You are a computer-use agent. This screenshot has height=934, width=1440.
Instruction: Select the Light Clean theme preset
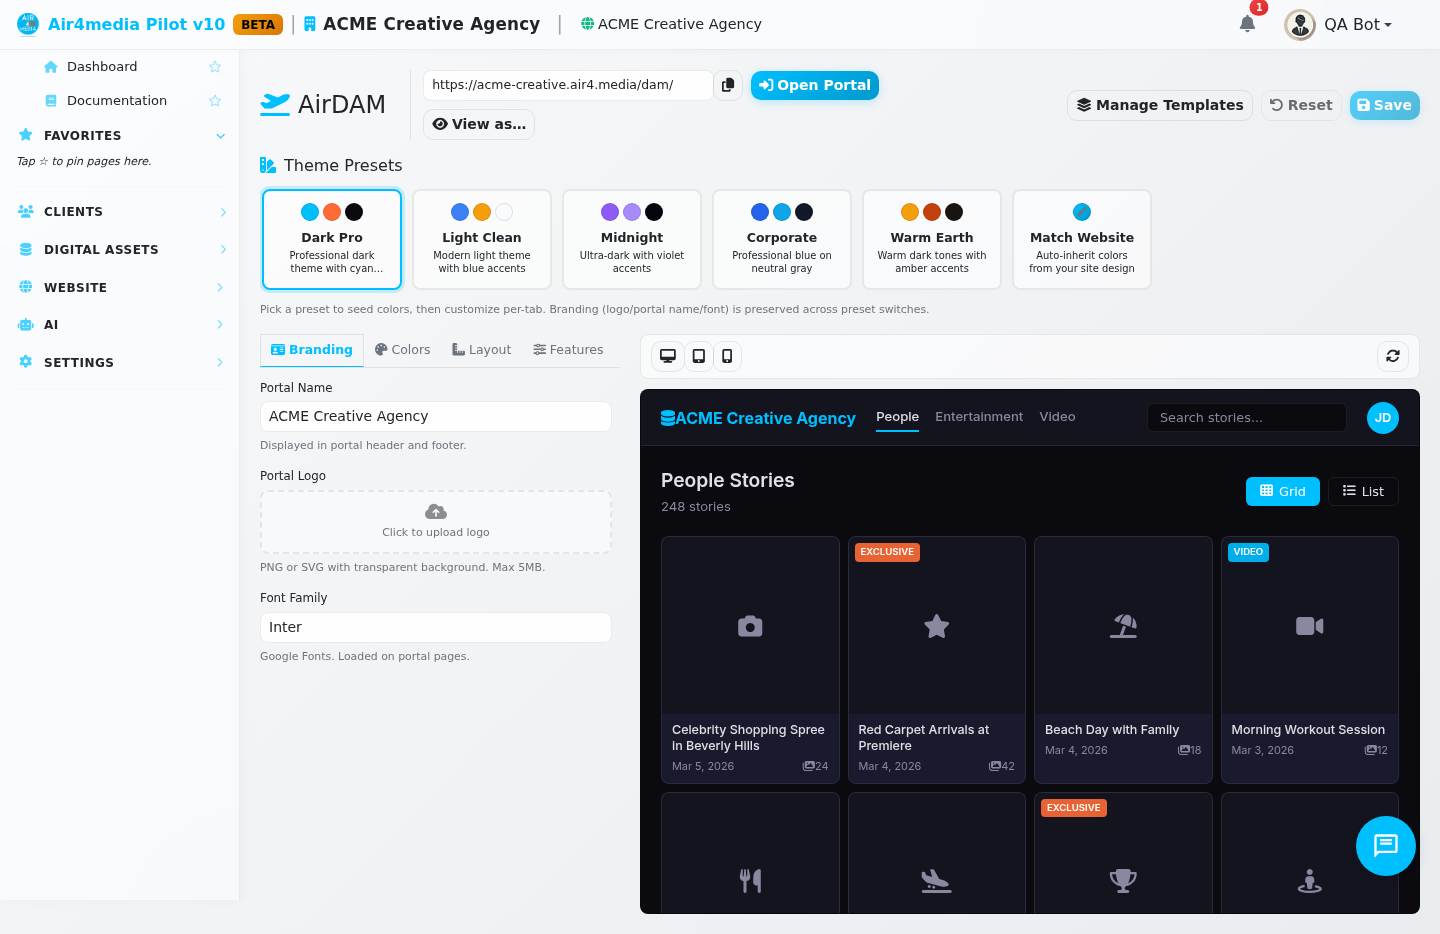point(482,240)
